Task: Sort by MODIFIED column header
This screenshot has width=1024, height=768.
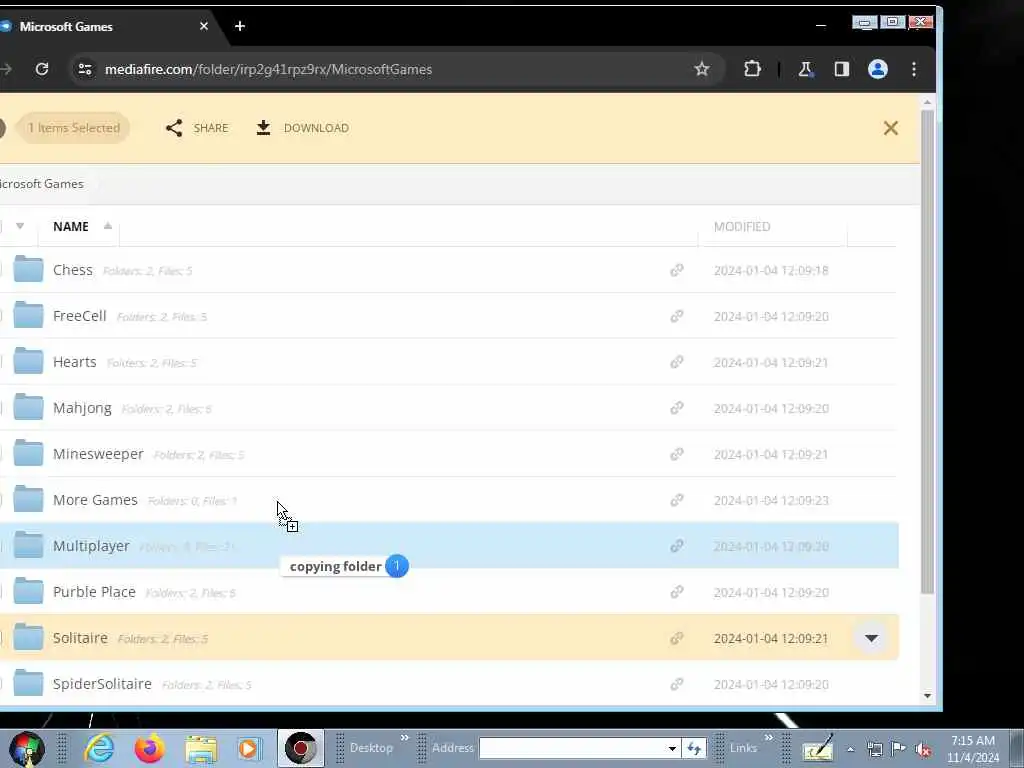Action: tap(742, 227)
